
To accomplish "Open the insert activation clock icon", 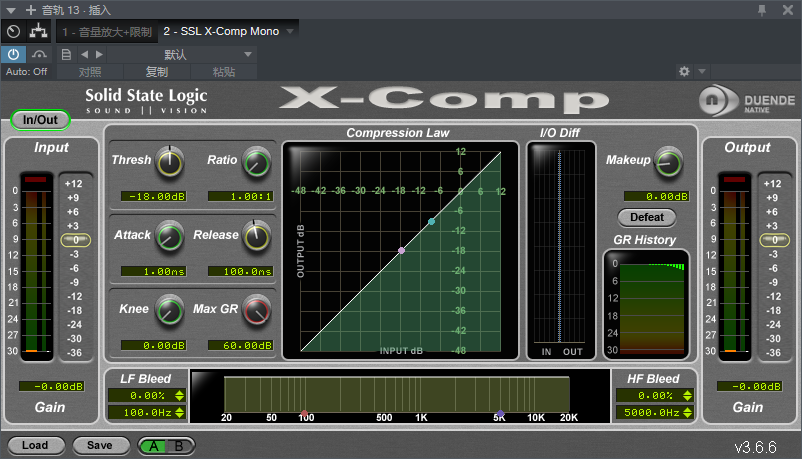I will pyautogui.click(x=14, y=32).
